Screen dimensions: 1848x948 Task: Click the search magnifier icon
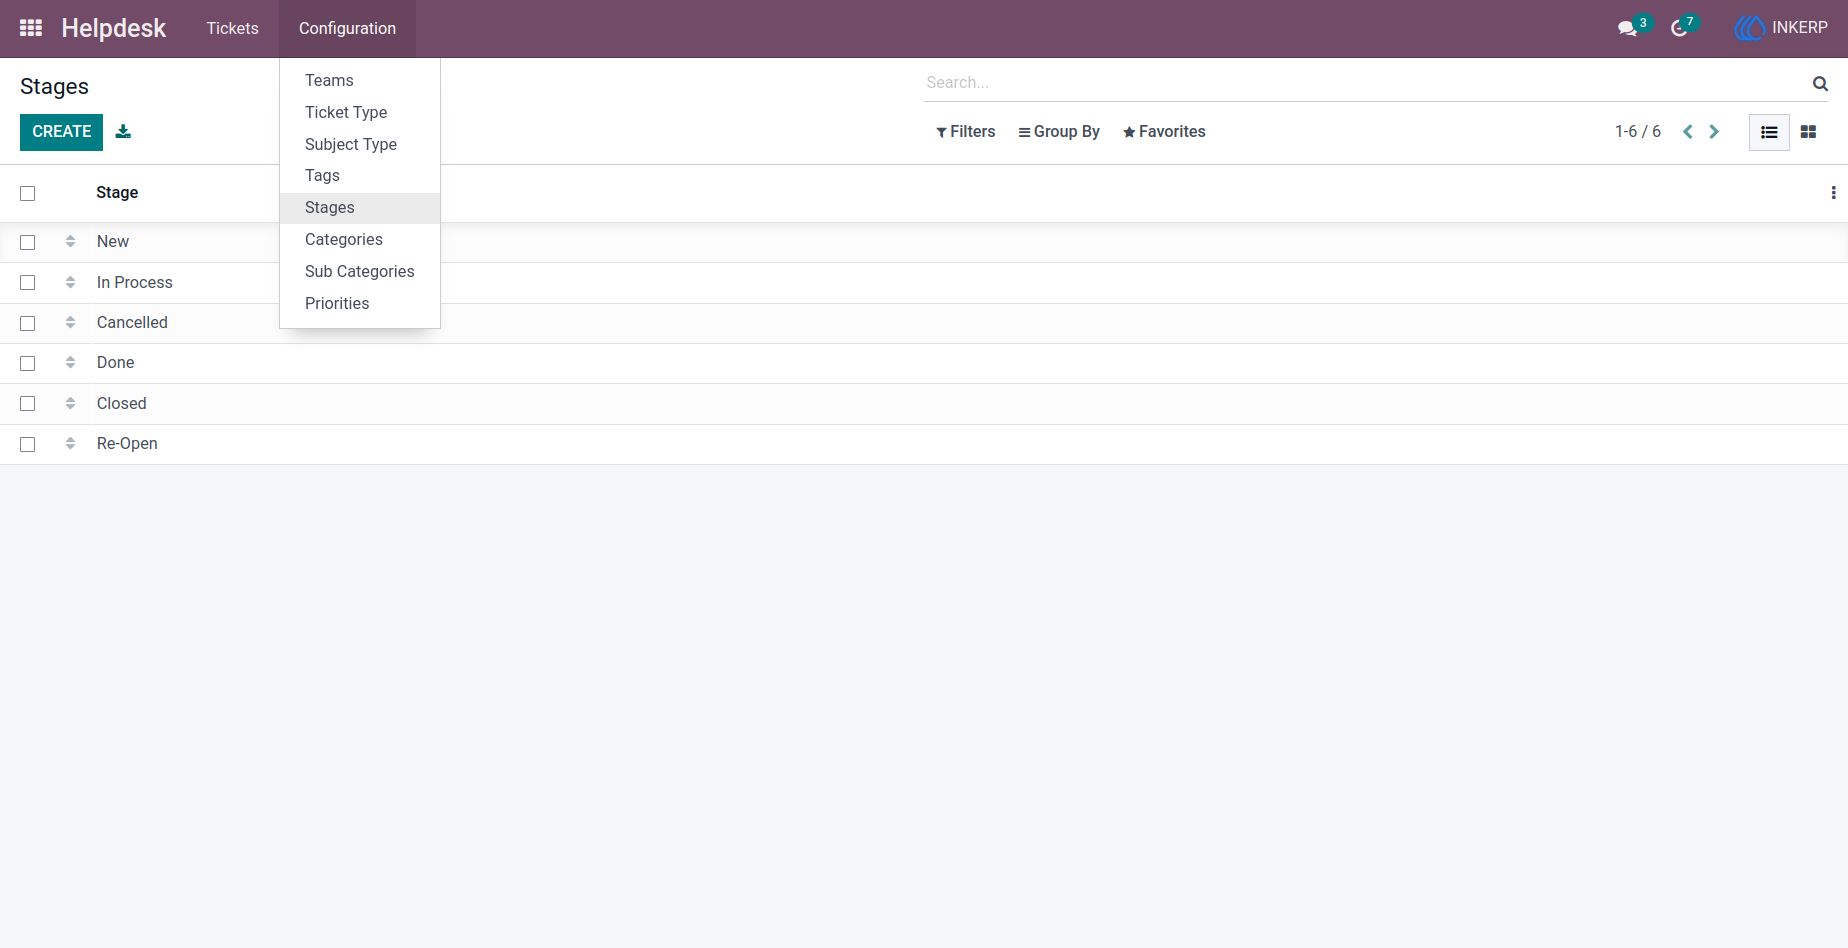pos(1820,83)
